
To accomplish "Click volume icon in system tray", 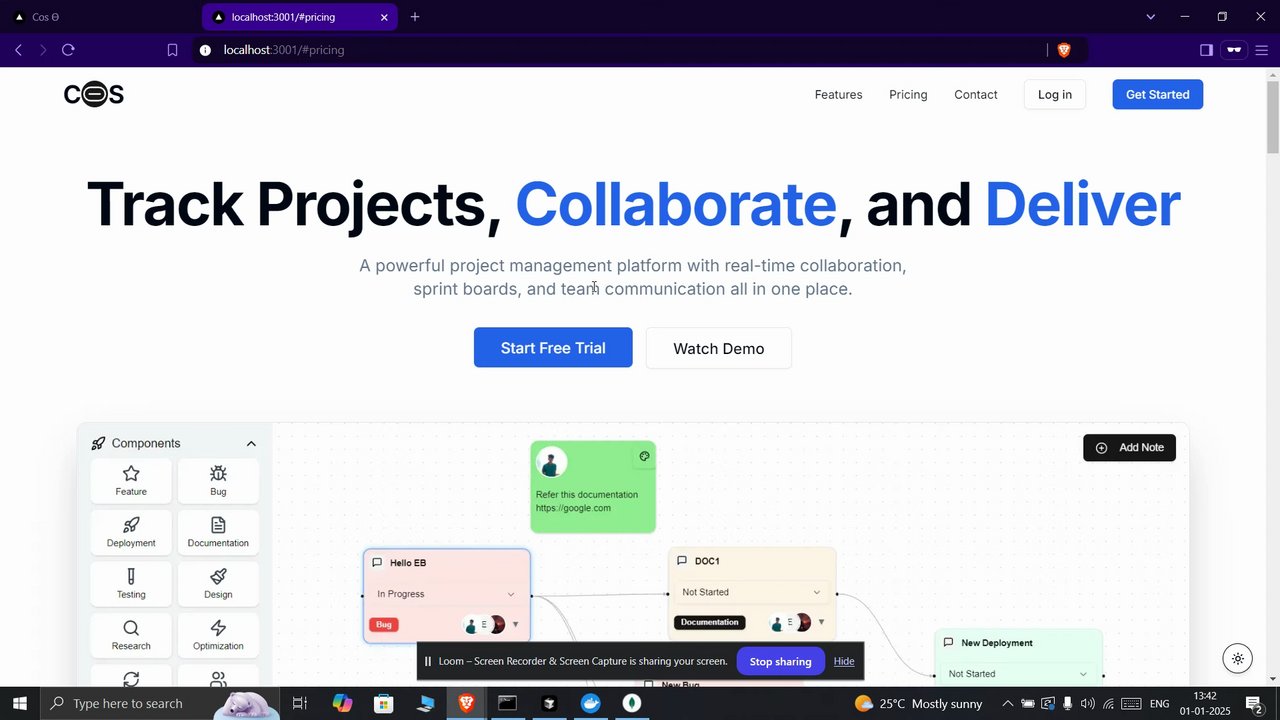I will coord(1087,704).
